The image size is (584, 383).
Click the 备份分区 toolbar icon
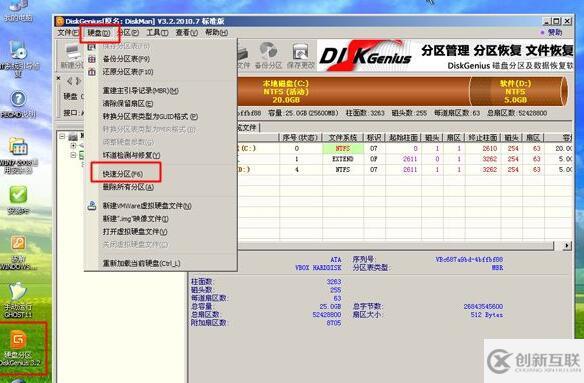coord(268,56)
